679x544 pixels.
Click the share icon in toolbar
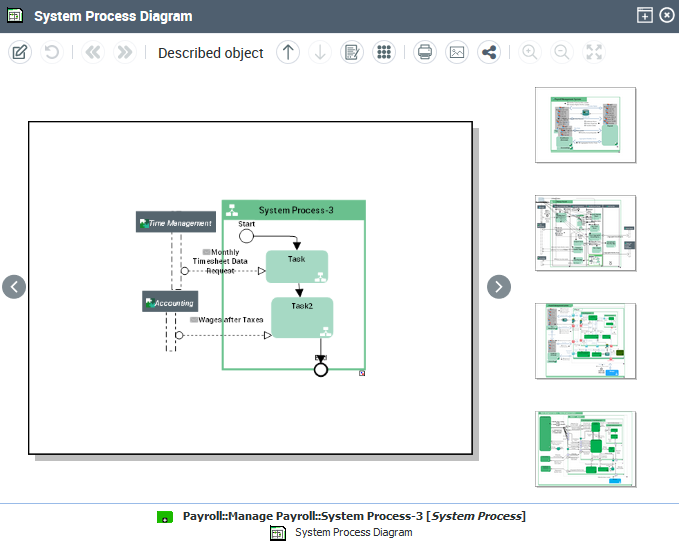point(488,53)
